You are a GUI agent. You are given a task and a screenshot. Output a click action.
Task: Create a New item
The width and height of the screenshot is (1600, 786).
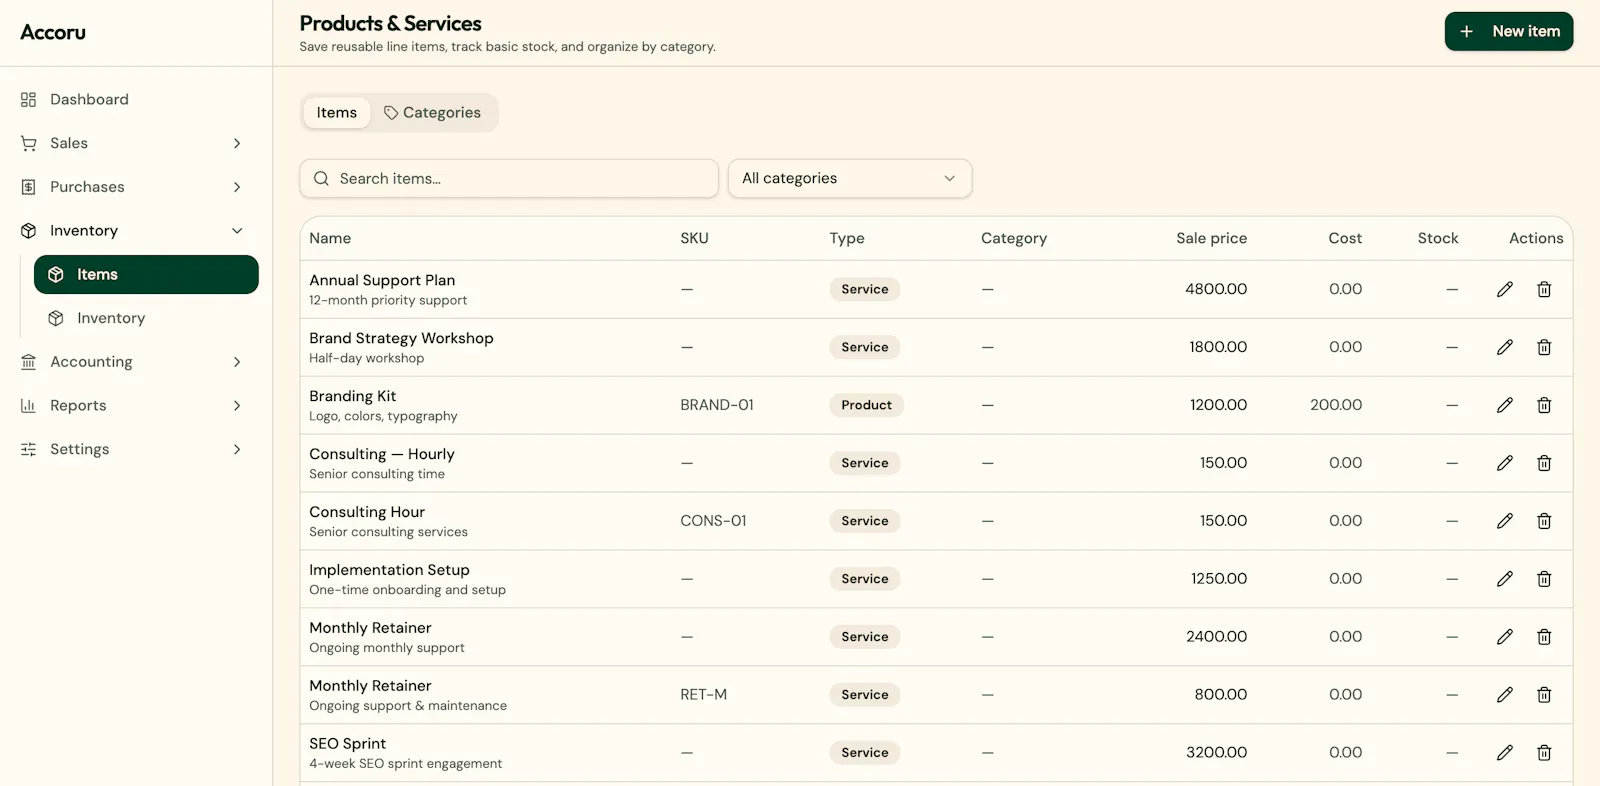point(1508,31)
